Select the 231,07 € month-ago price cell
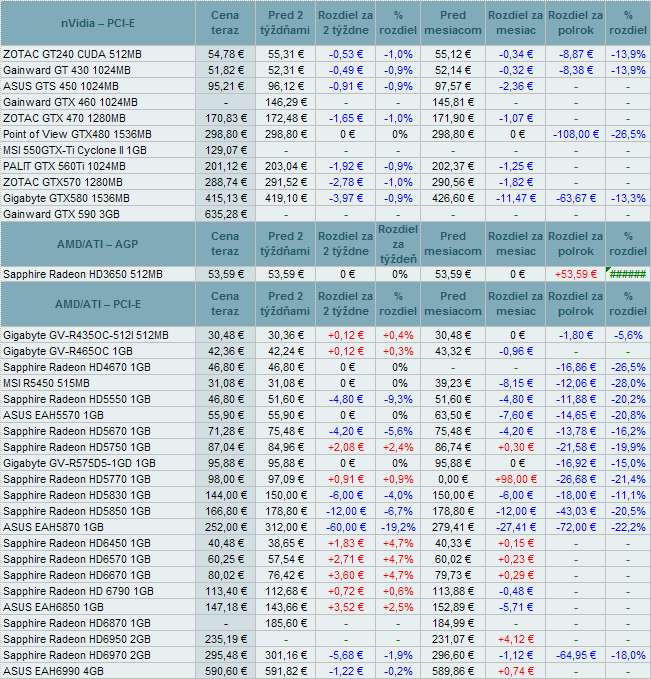 453,640
